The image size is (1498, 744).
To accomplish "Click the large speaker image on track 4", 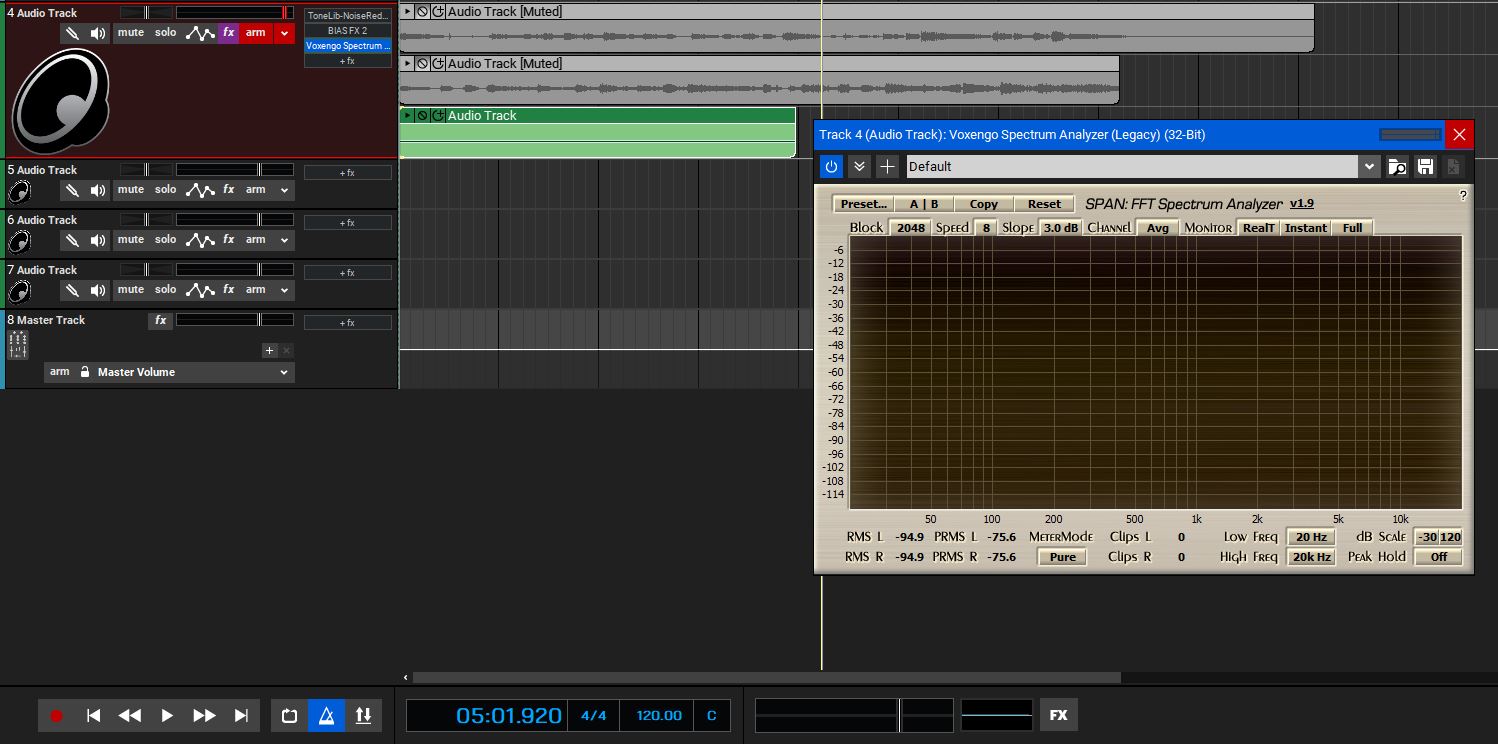I will pyautogui.click(x=60, y=101).
